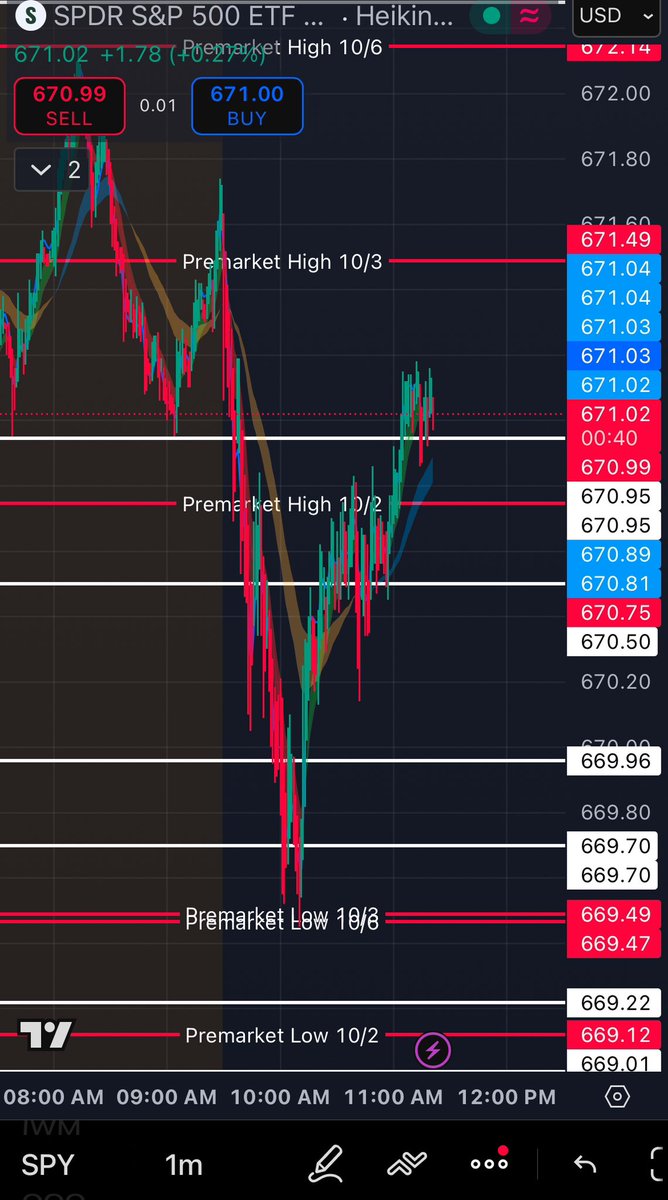Click the BUY 671.00 button
The image size is (668, 1200).
coord(247,106)
